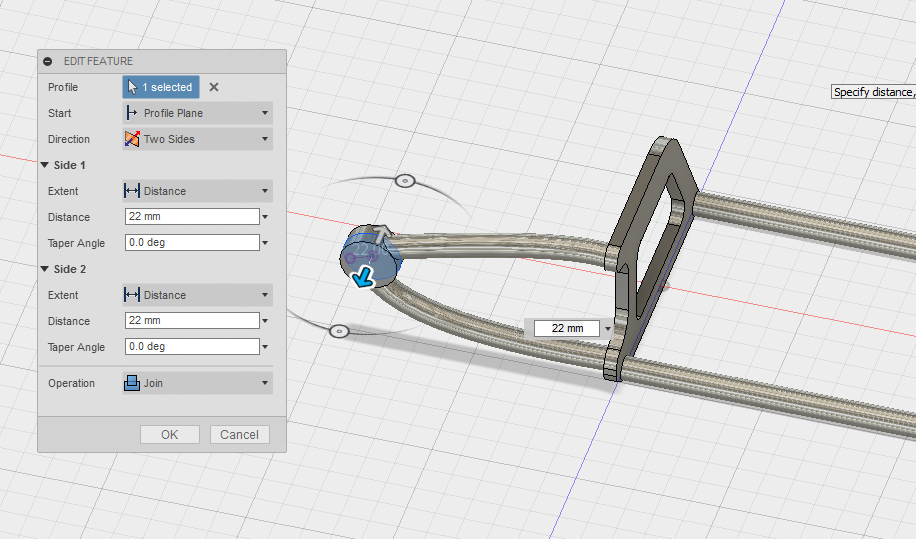The image size is (916, 539).
Task: Click the upper taper angle rotation handle
Action: click(404, 181)
